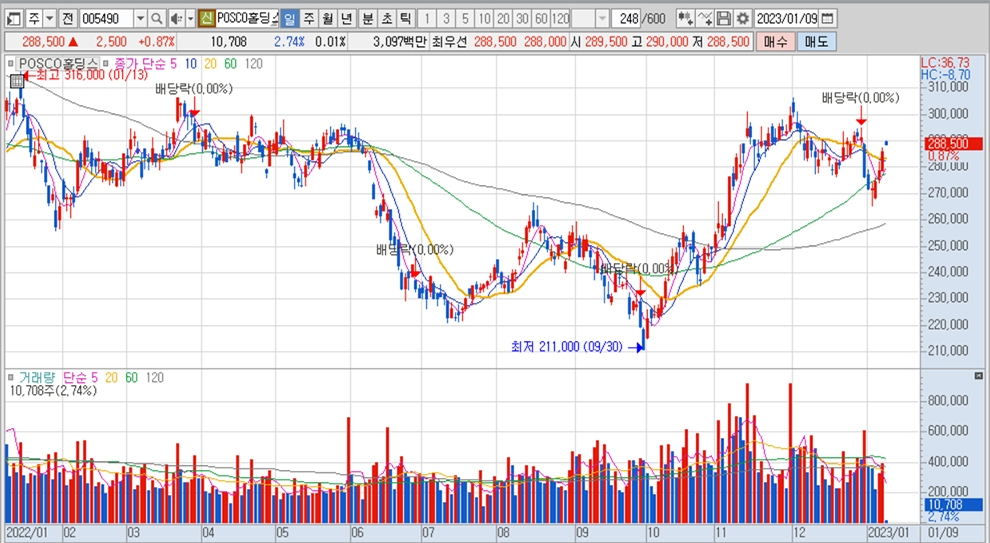Toggle the small square marker beside POSCO홀딩스 legend
The height and width of the screenshot is (543, 990).
[11, 62]
